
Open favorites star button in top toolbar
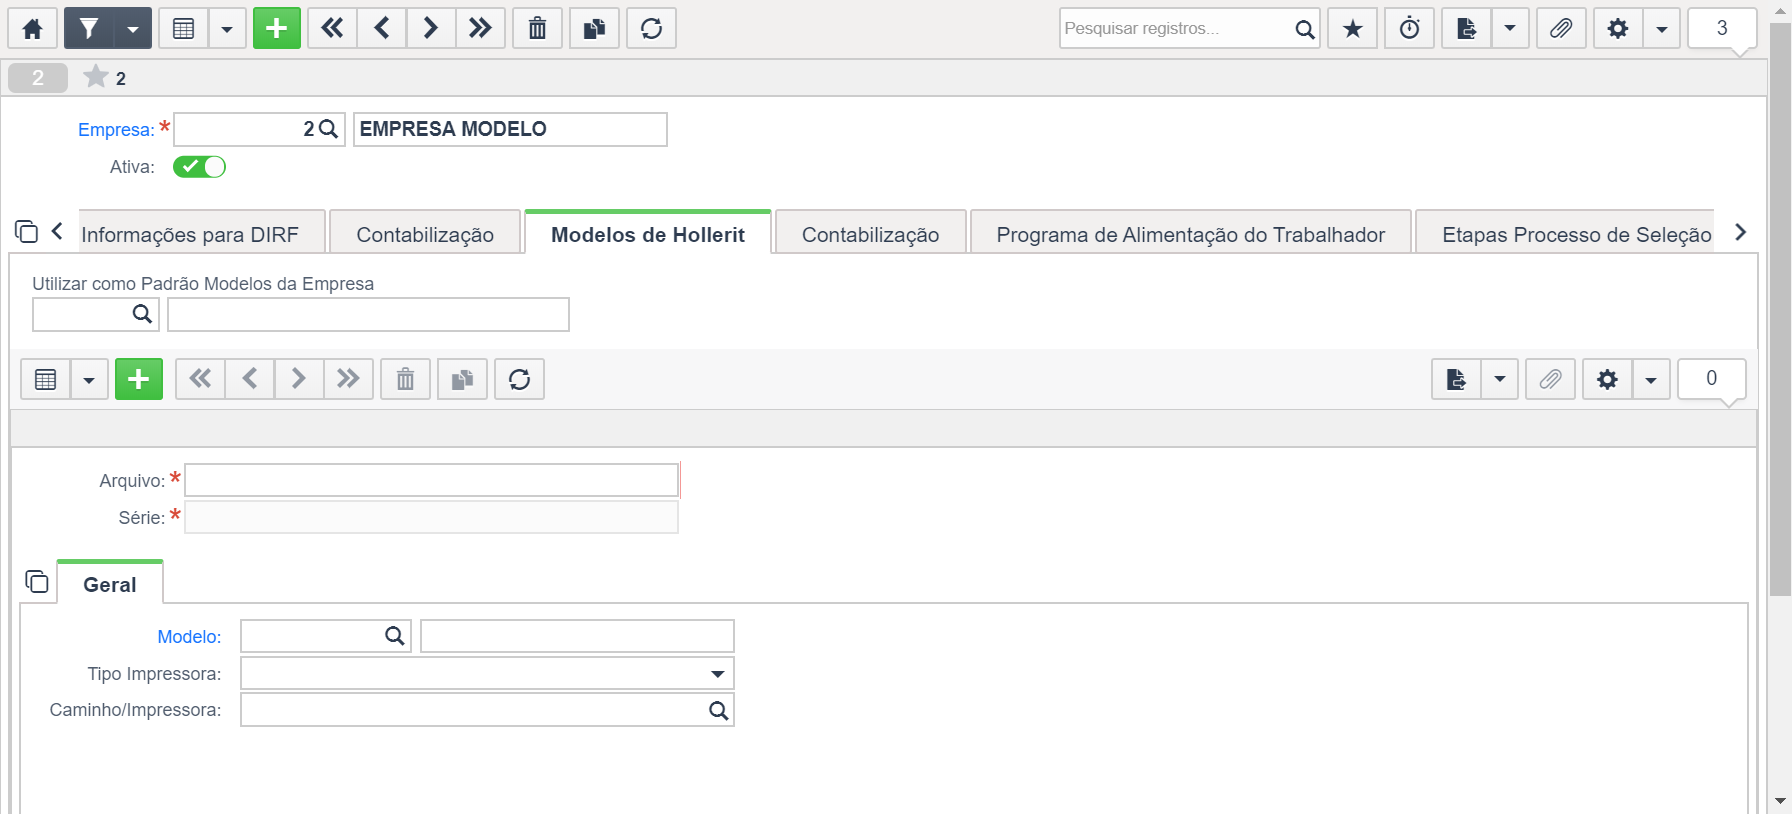1352,28
